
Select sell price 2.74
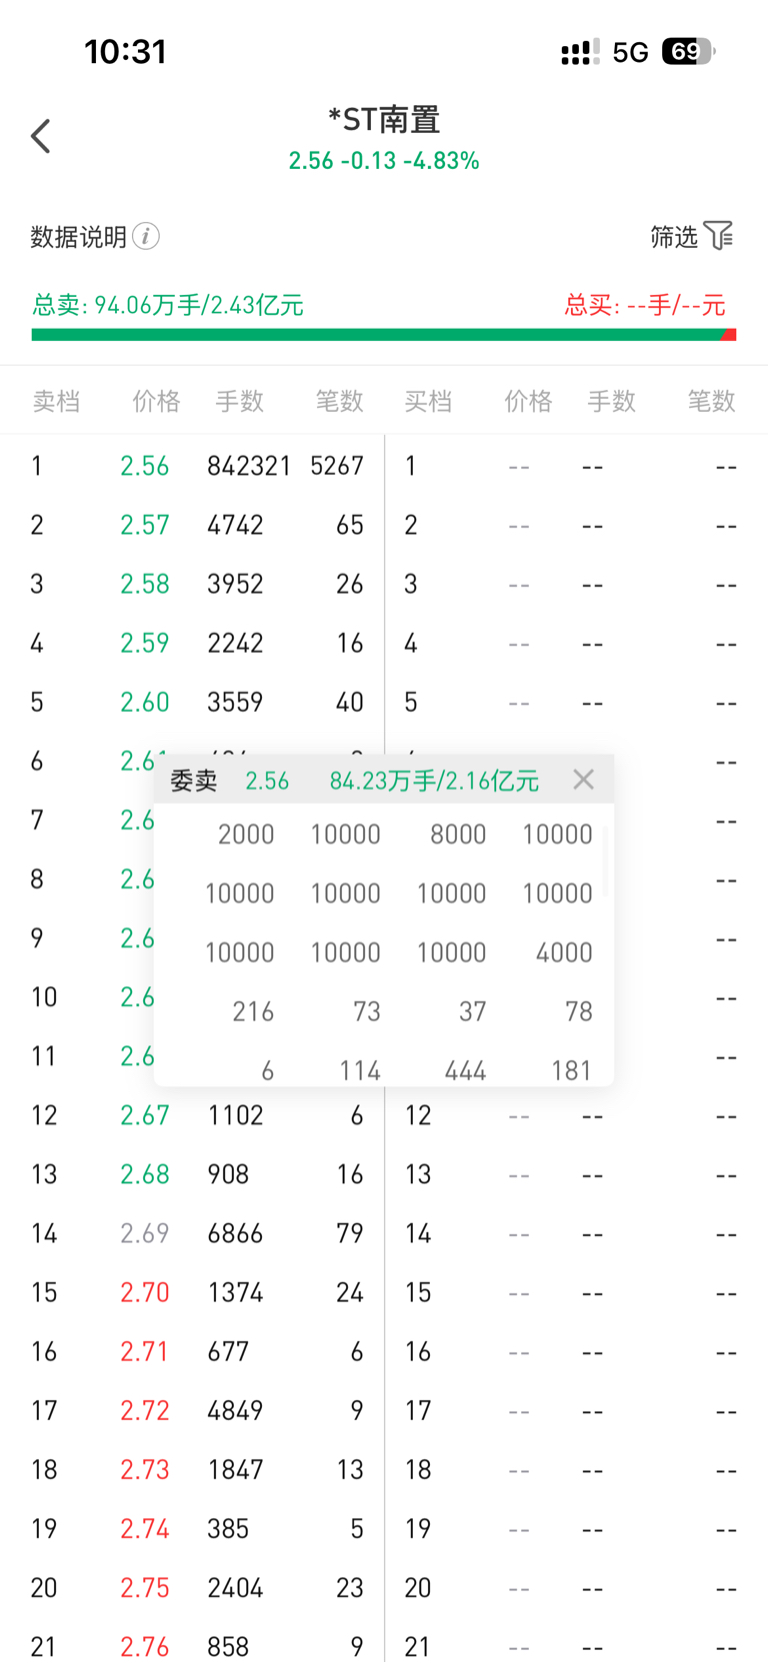(145, 1528)
